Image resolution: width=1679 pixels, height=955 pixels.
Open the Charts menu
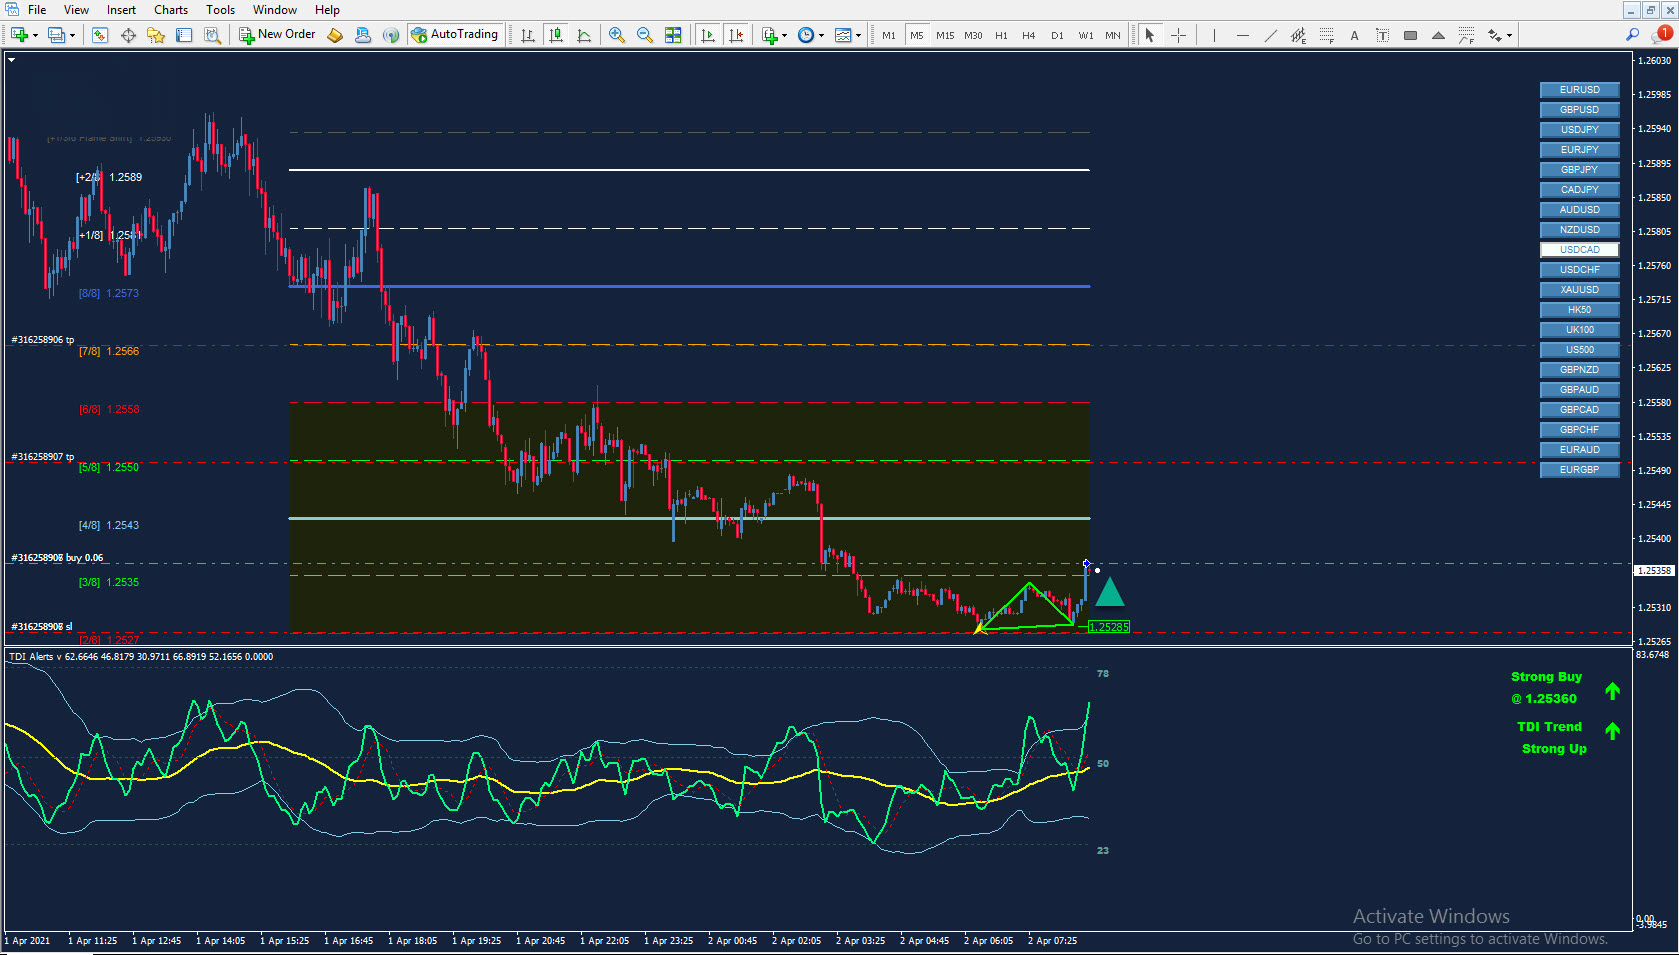coord(171,10)
